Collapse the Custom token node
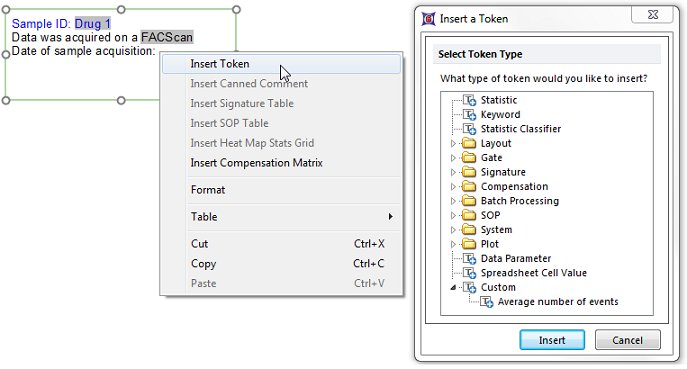 [x=453, y=288]
